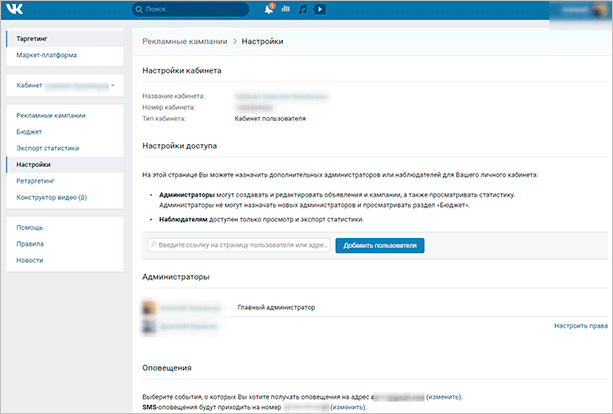
Task: Select the Таргетинг tab
Action: click(x=65, y=39)
